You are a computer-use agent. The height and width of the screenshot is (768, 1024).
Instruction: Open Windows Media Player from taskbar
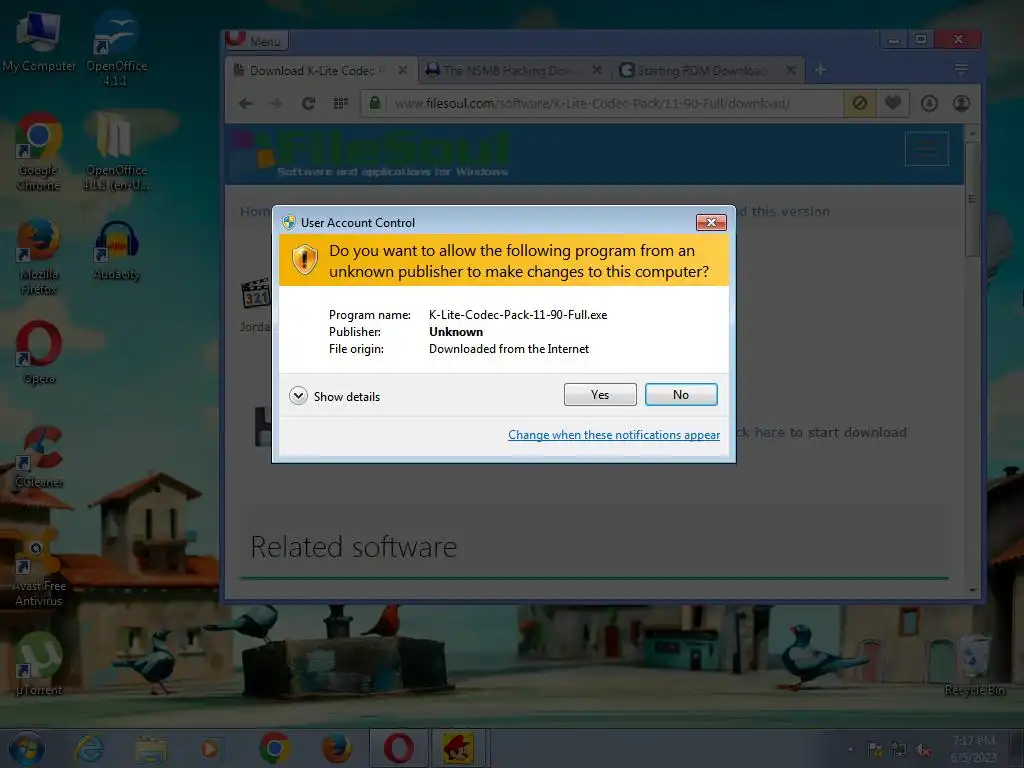[x=210, y=748]
